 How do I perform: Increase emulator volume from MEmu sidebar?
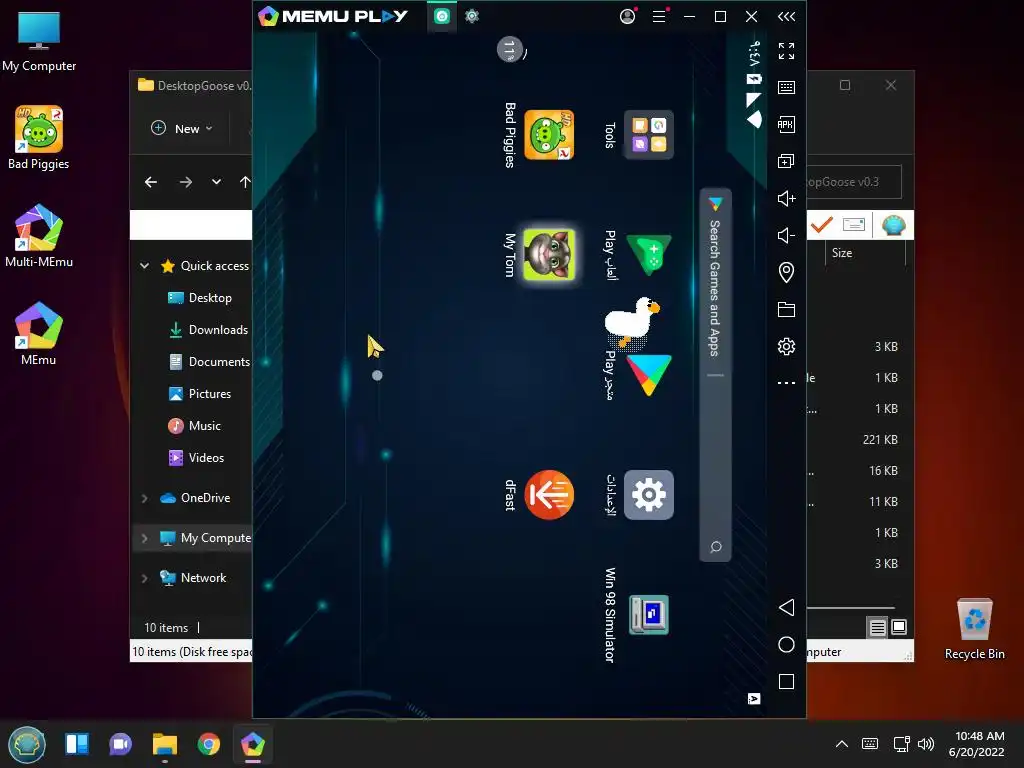pyautogui.click(x=786, y=199)
